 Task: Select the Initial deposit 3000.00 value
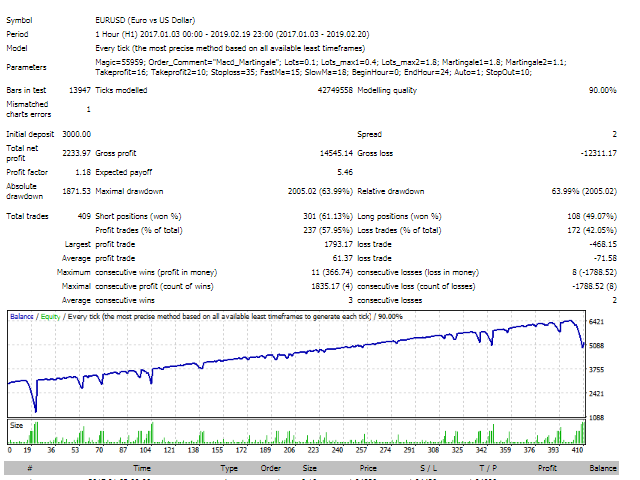point(76,134)
